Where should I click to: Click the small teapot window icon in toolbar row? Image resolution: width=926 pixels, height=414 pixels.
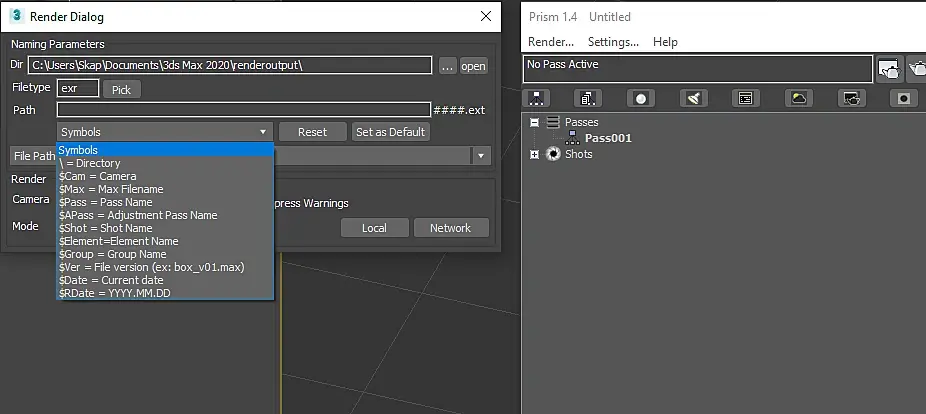pyautogui.click(x=851, y=98)
